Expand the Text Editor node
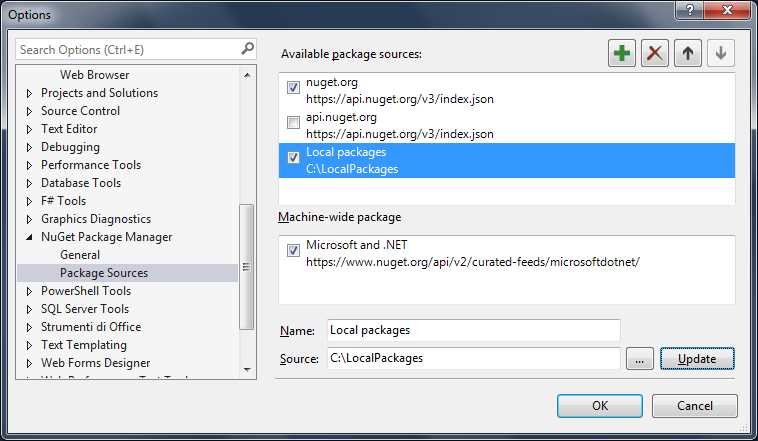 [29, 129]
